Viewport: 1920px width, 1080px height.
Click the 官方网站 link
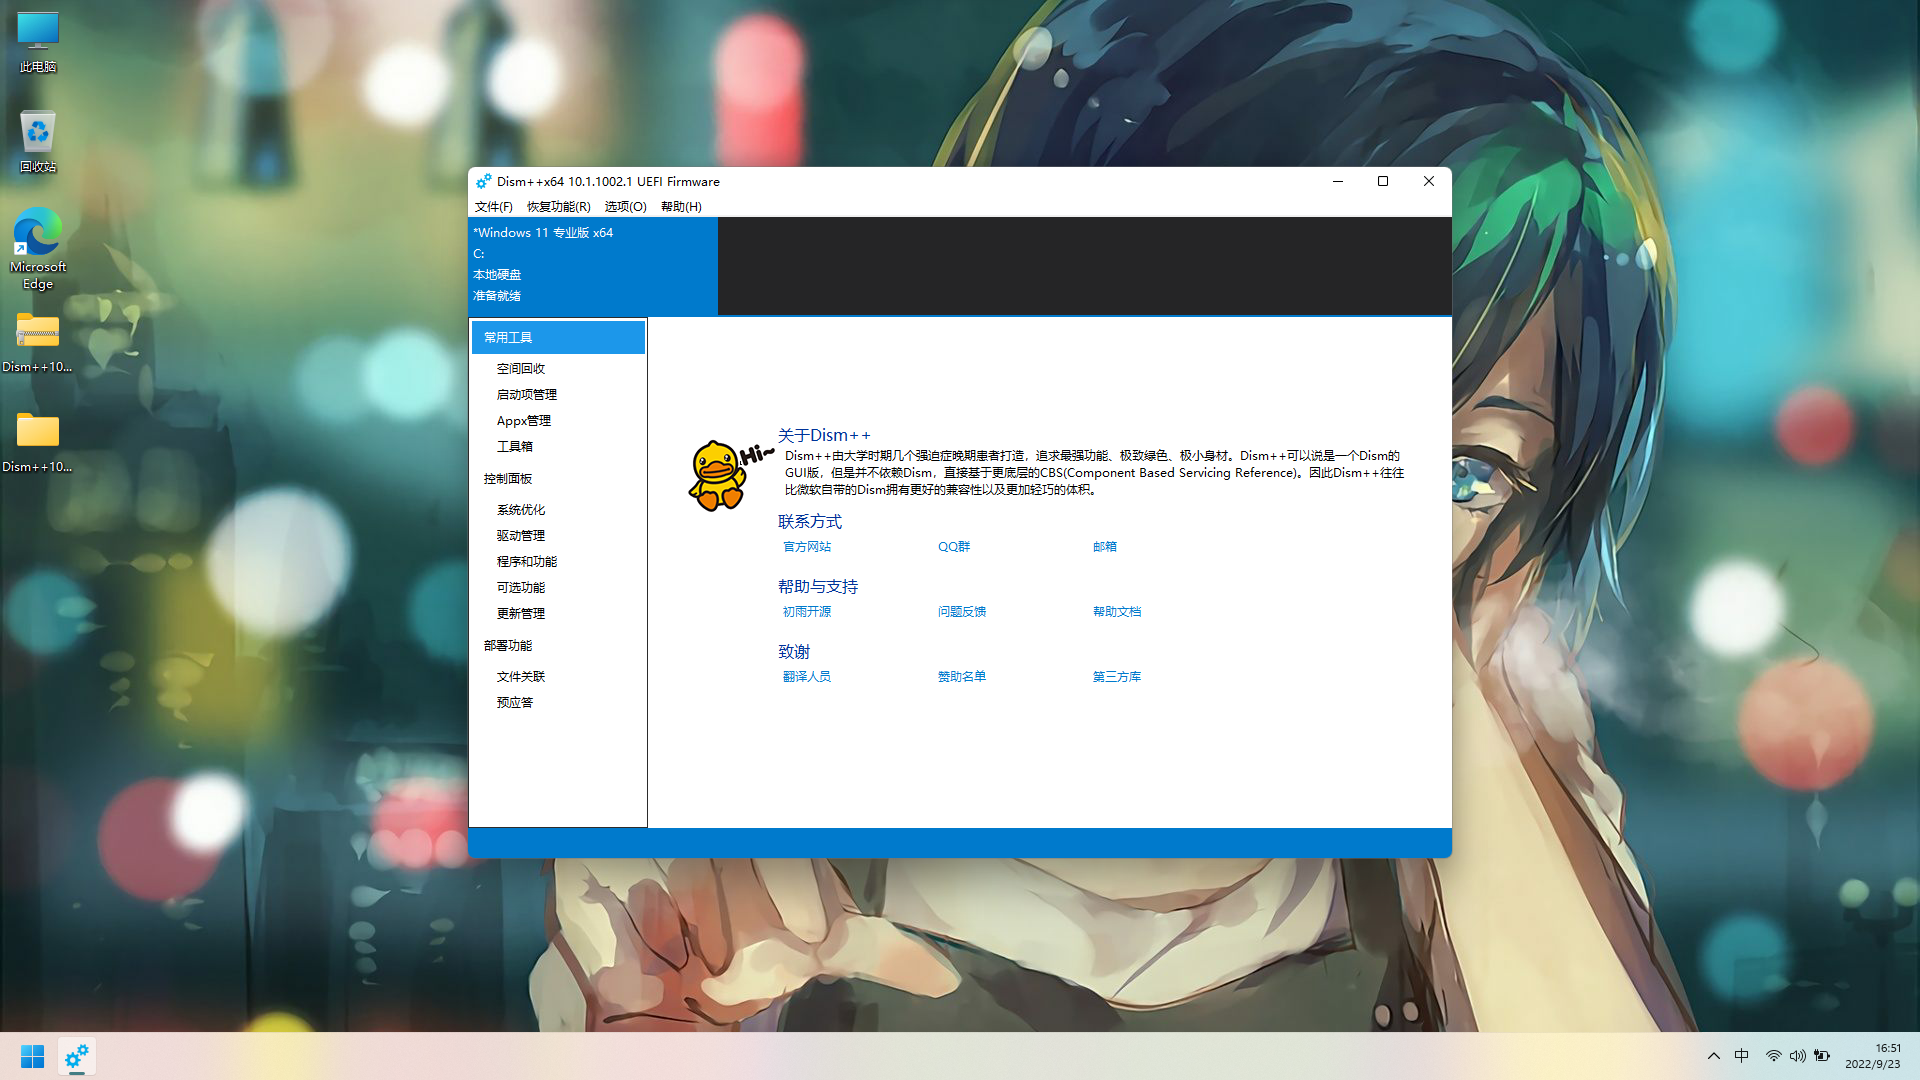[807, 547]
